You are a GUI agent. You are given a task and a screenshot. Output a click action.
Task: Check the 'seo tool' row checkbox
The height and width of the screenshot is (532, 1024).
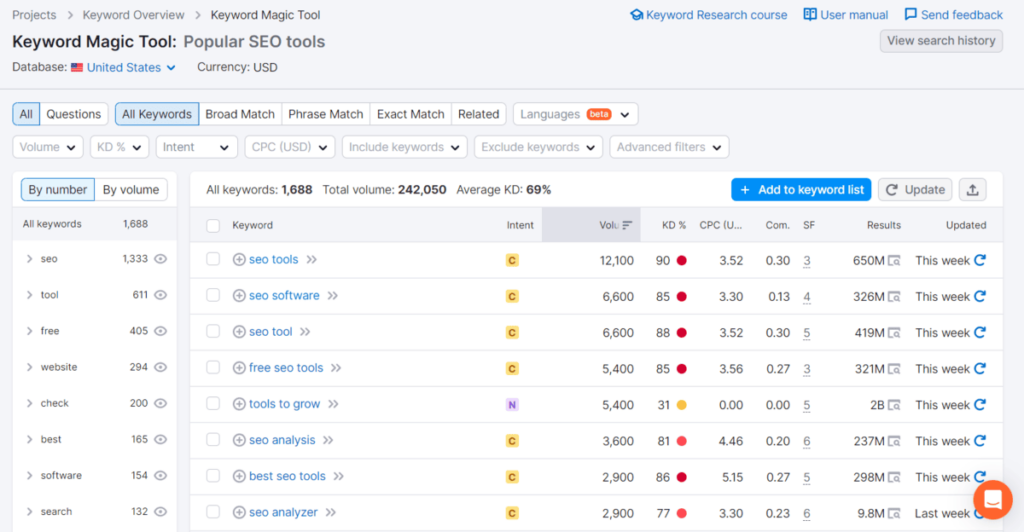213,331
